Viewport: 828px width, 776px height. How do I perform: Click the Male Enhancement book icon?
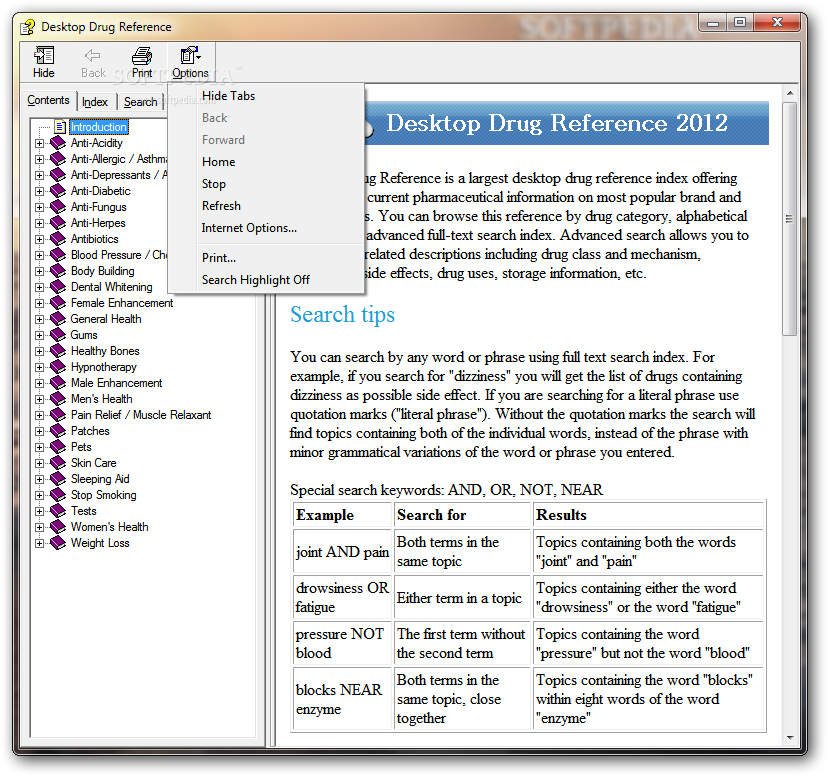58,383
